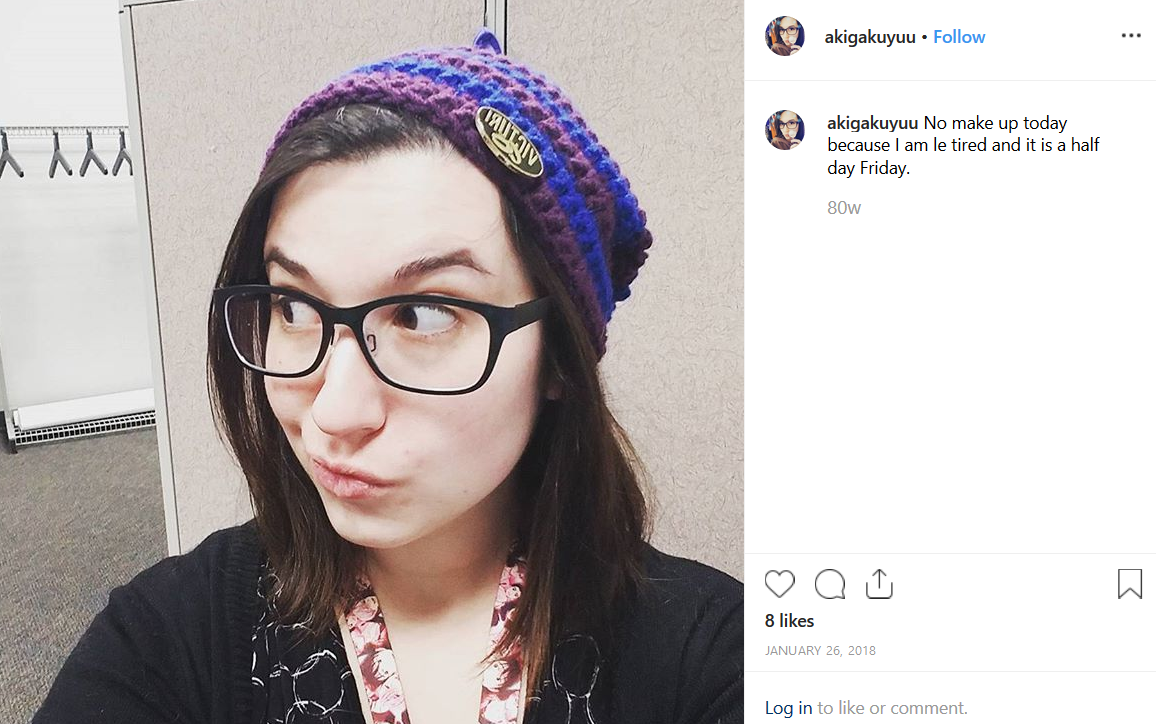Select the selfie photo
Image resolution: width=1156 pixels, height=724 pixels.
(x=372, y=362)
